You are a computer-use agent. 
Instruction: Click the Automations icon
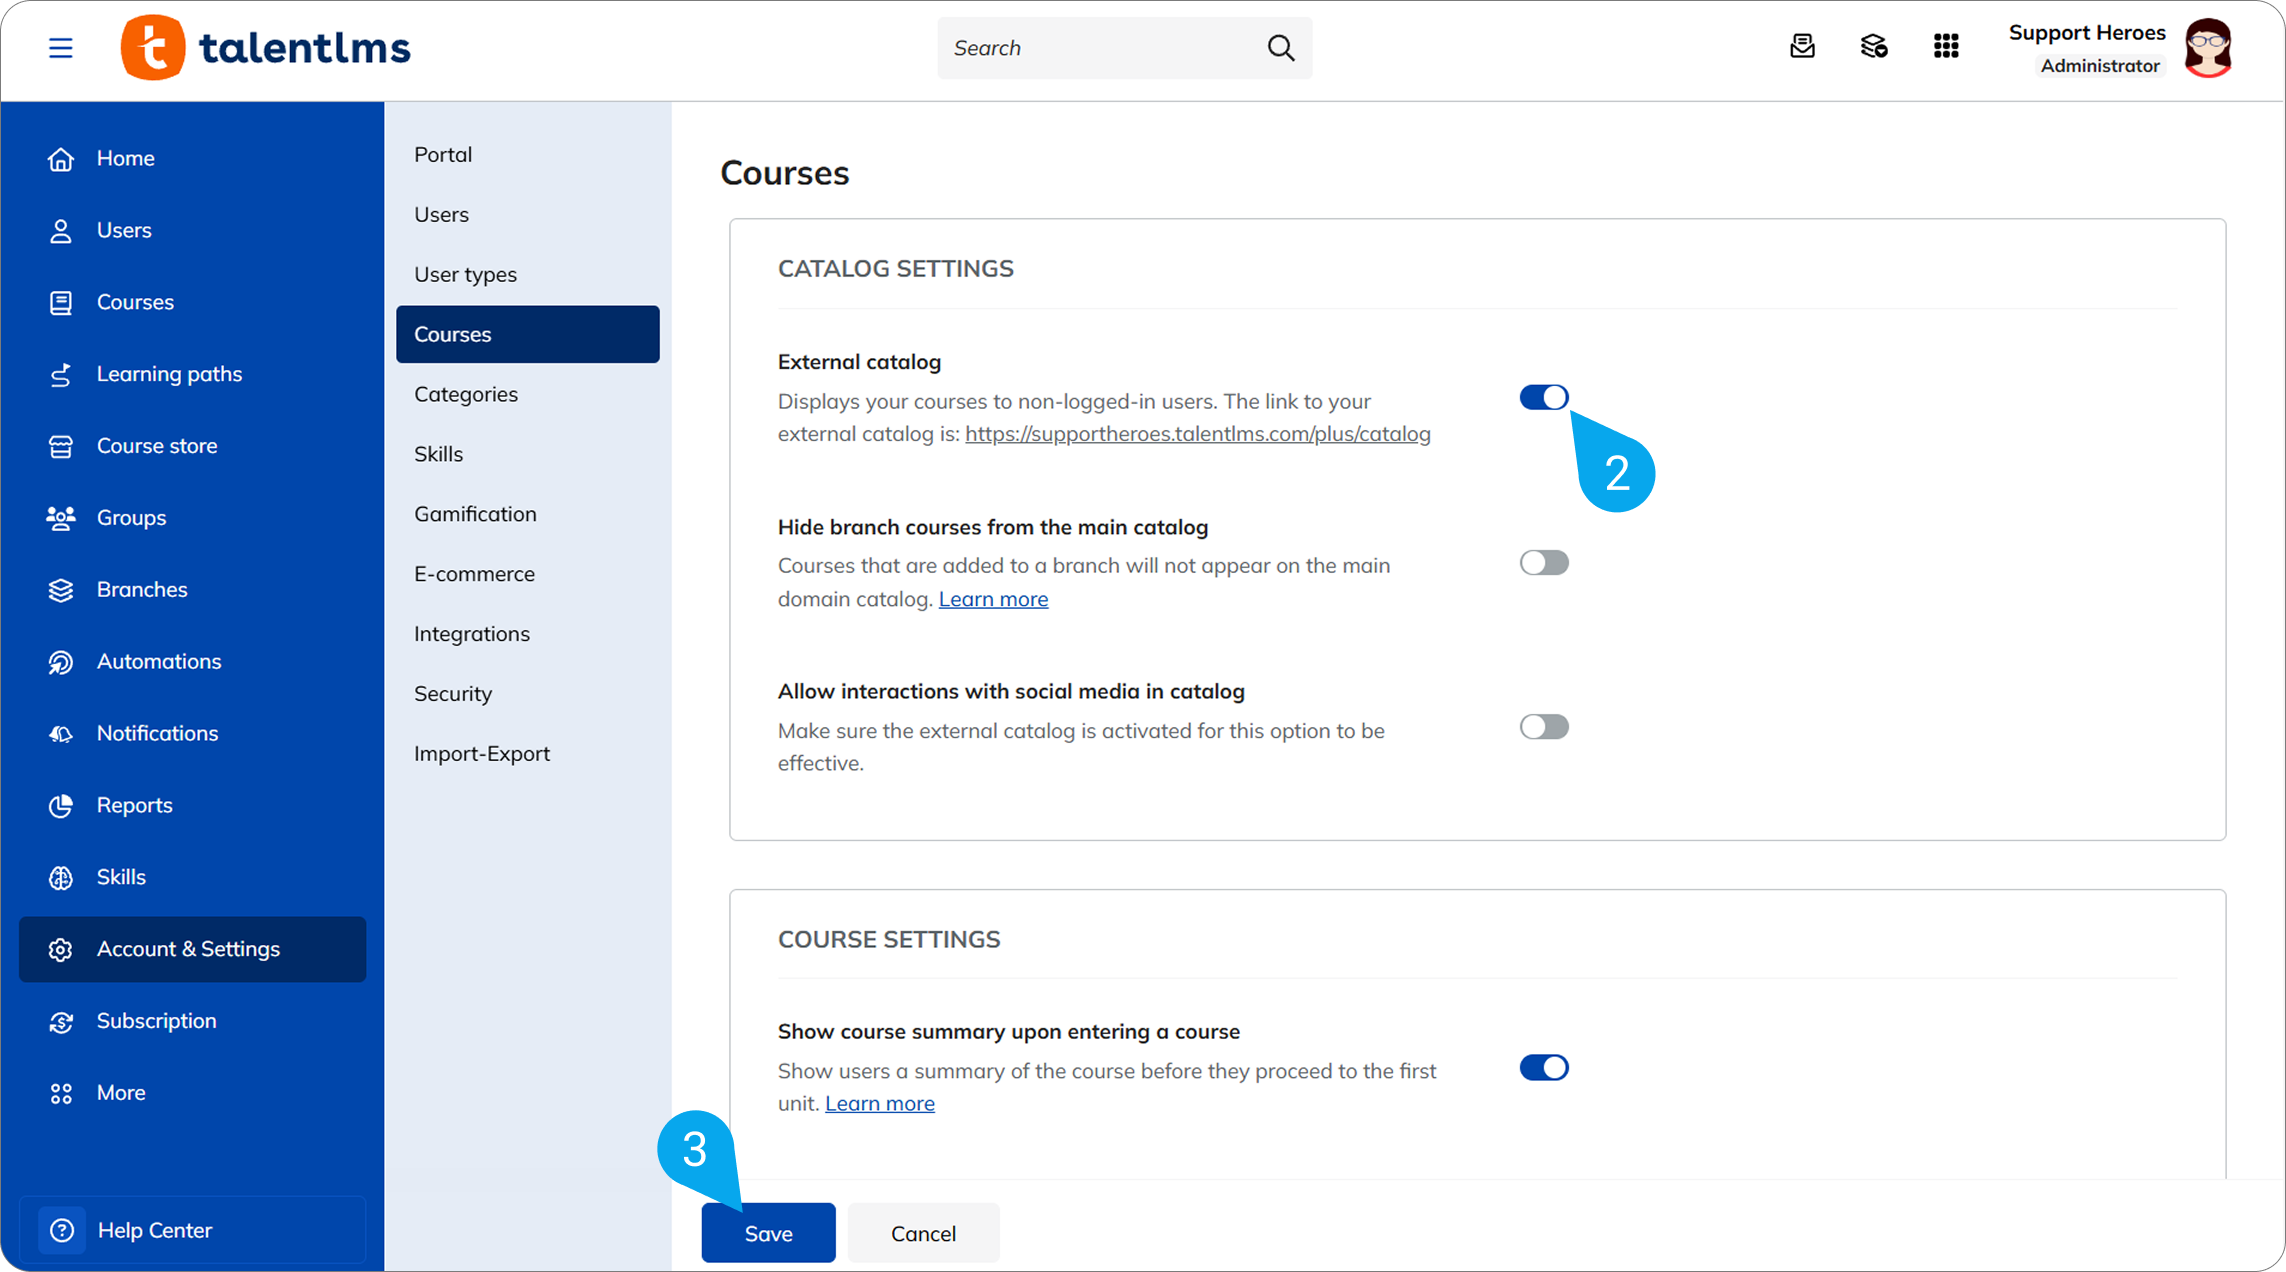(x=61, y=662)
